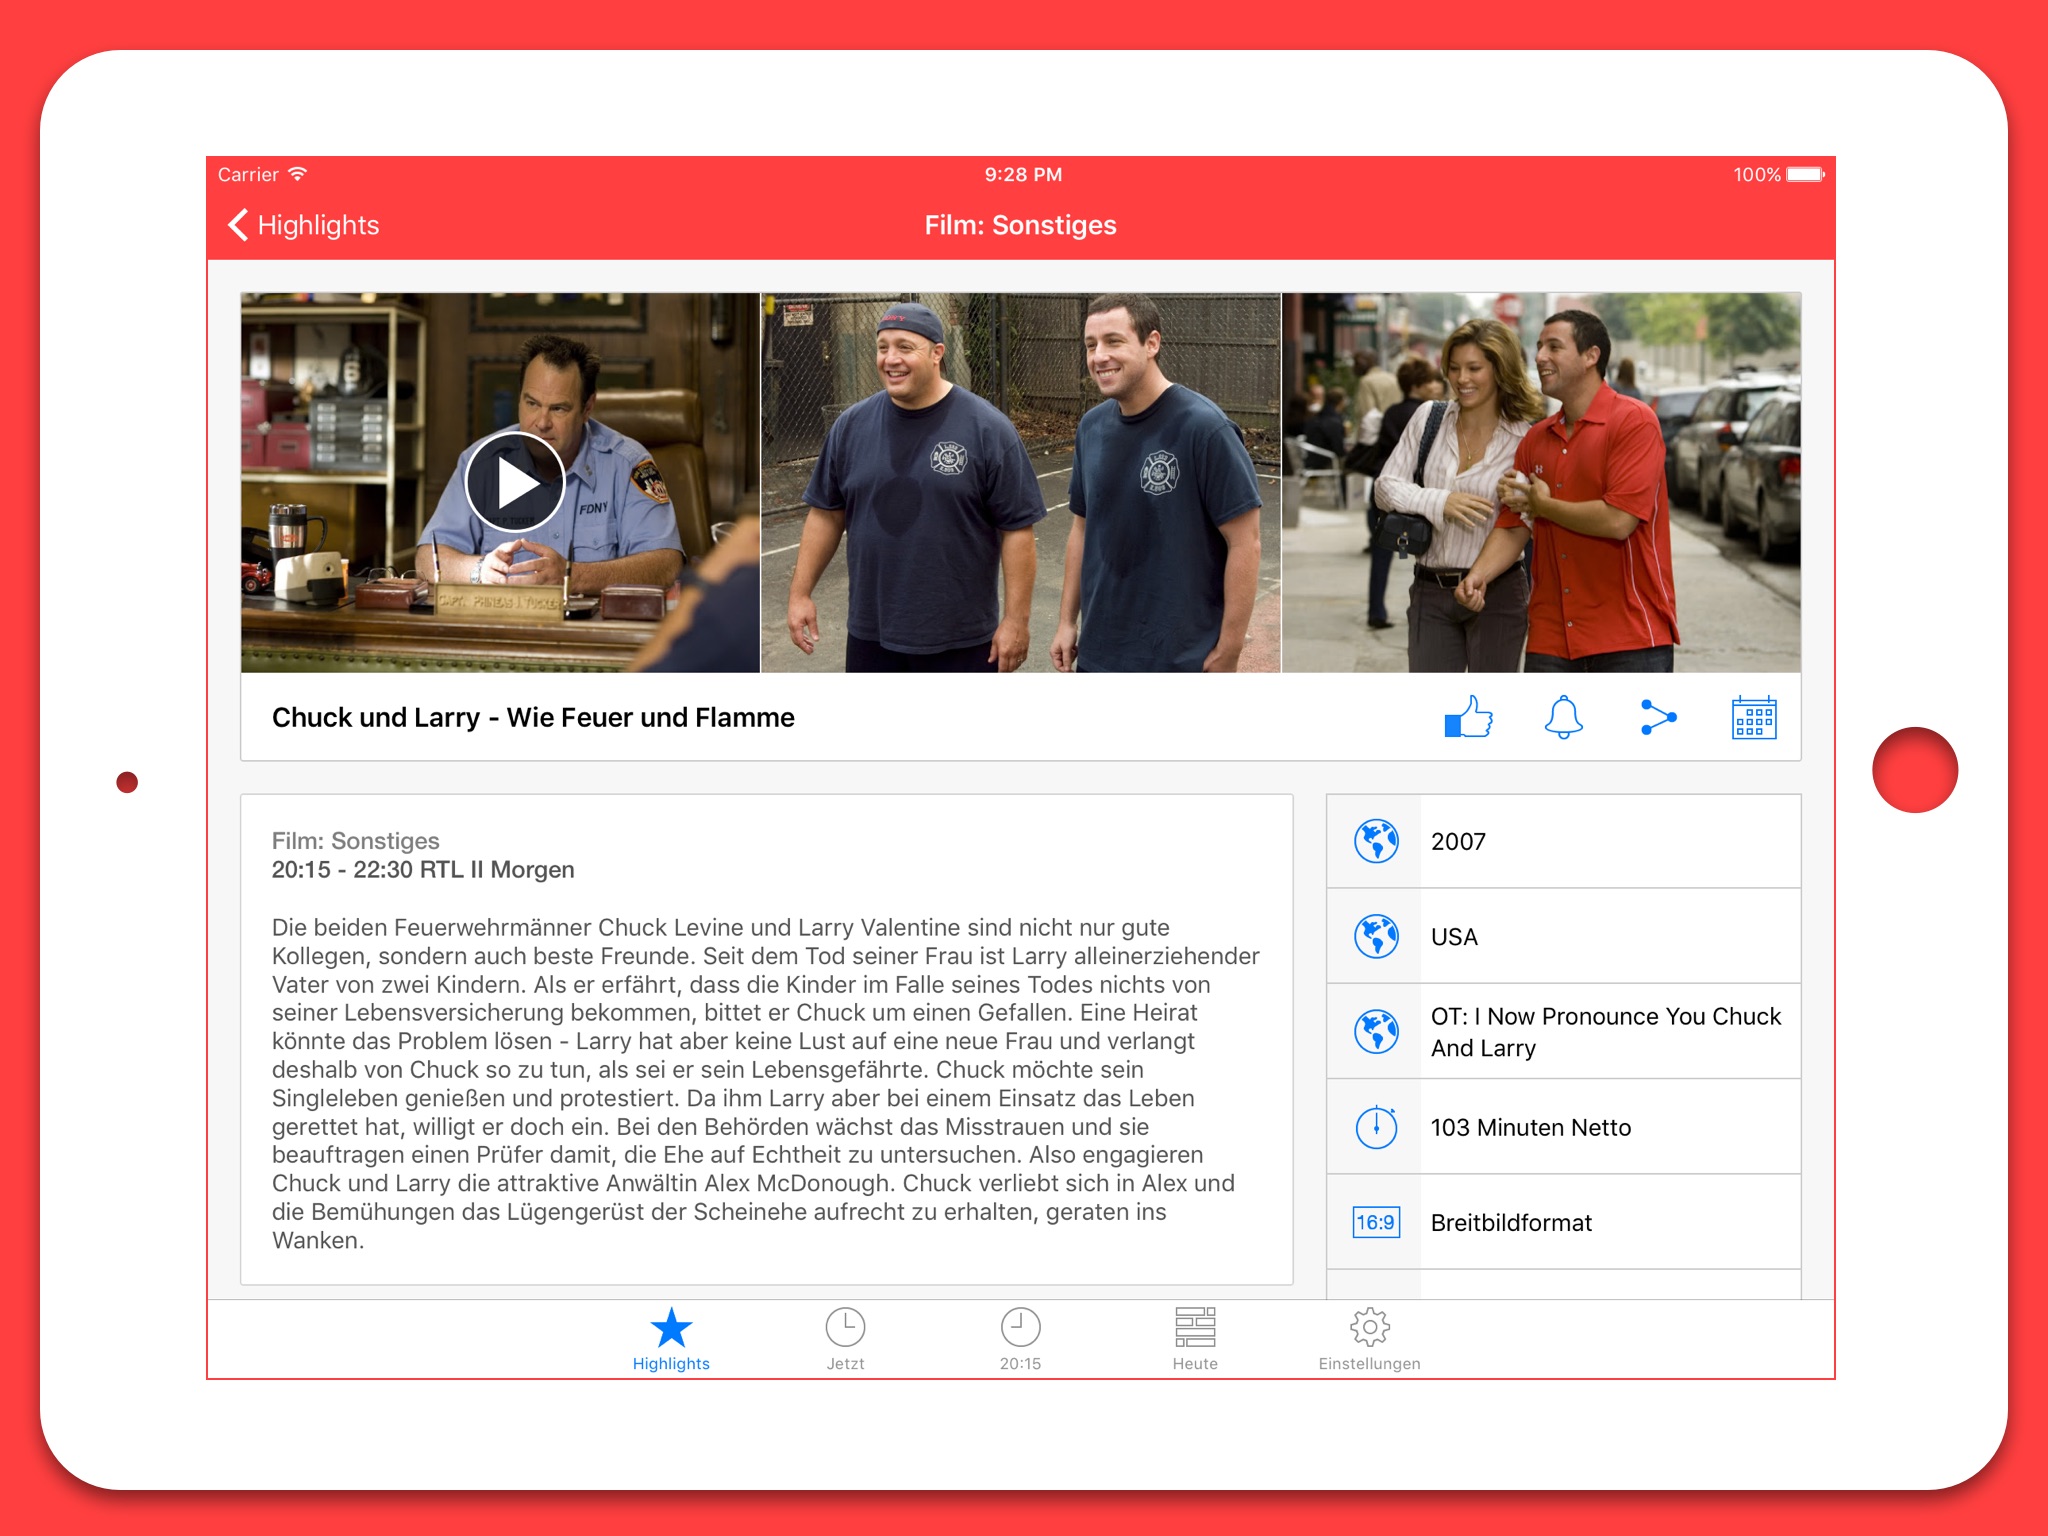
Task: Click the globe icon next to USA
Action: pos(1379,936)
